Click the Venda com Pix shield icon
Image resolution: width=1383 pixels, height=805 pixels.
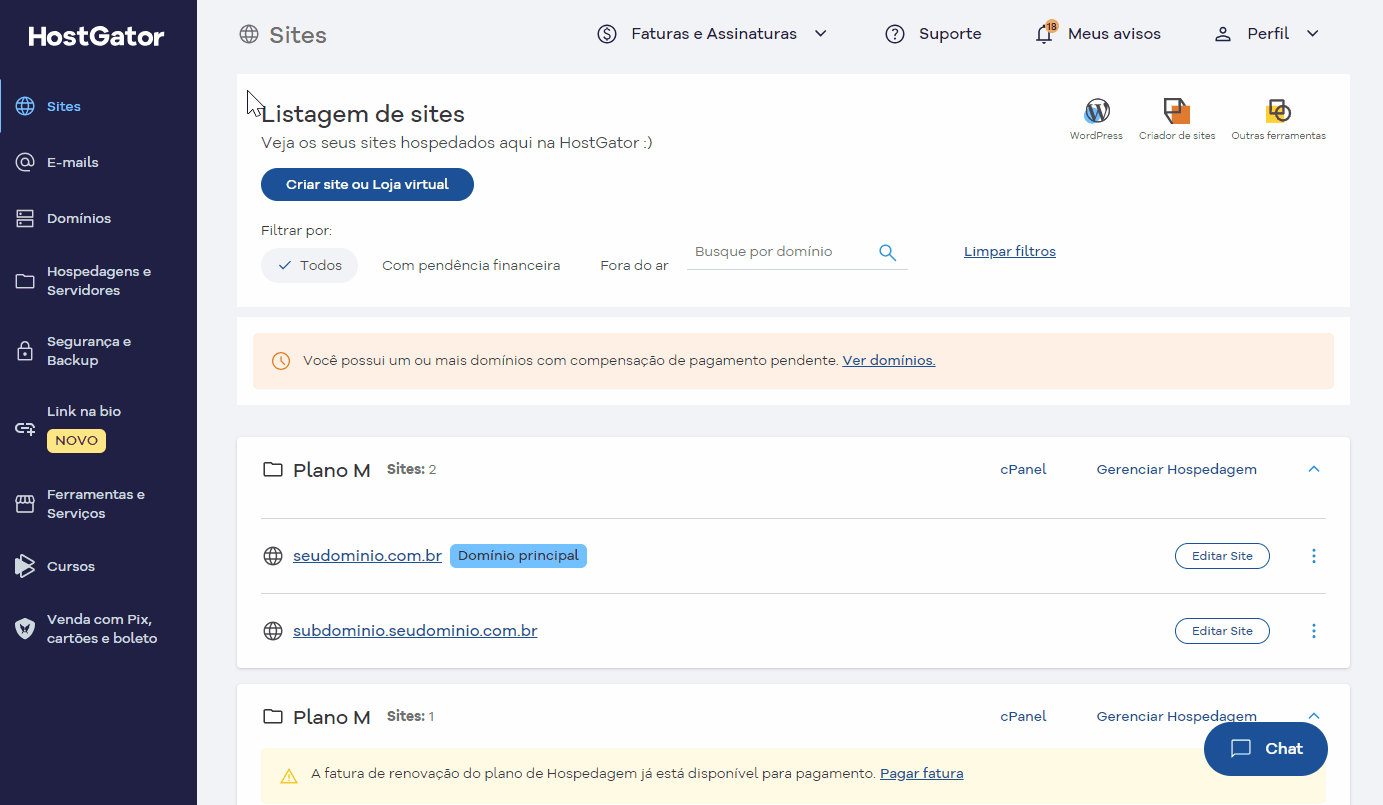point(25,628)
